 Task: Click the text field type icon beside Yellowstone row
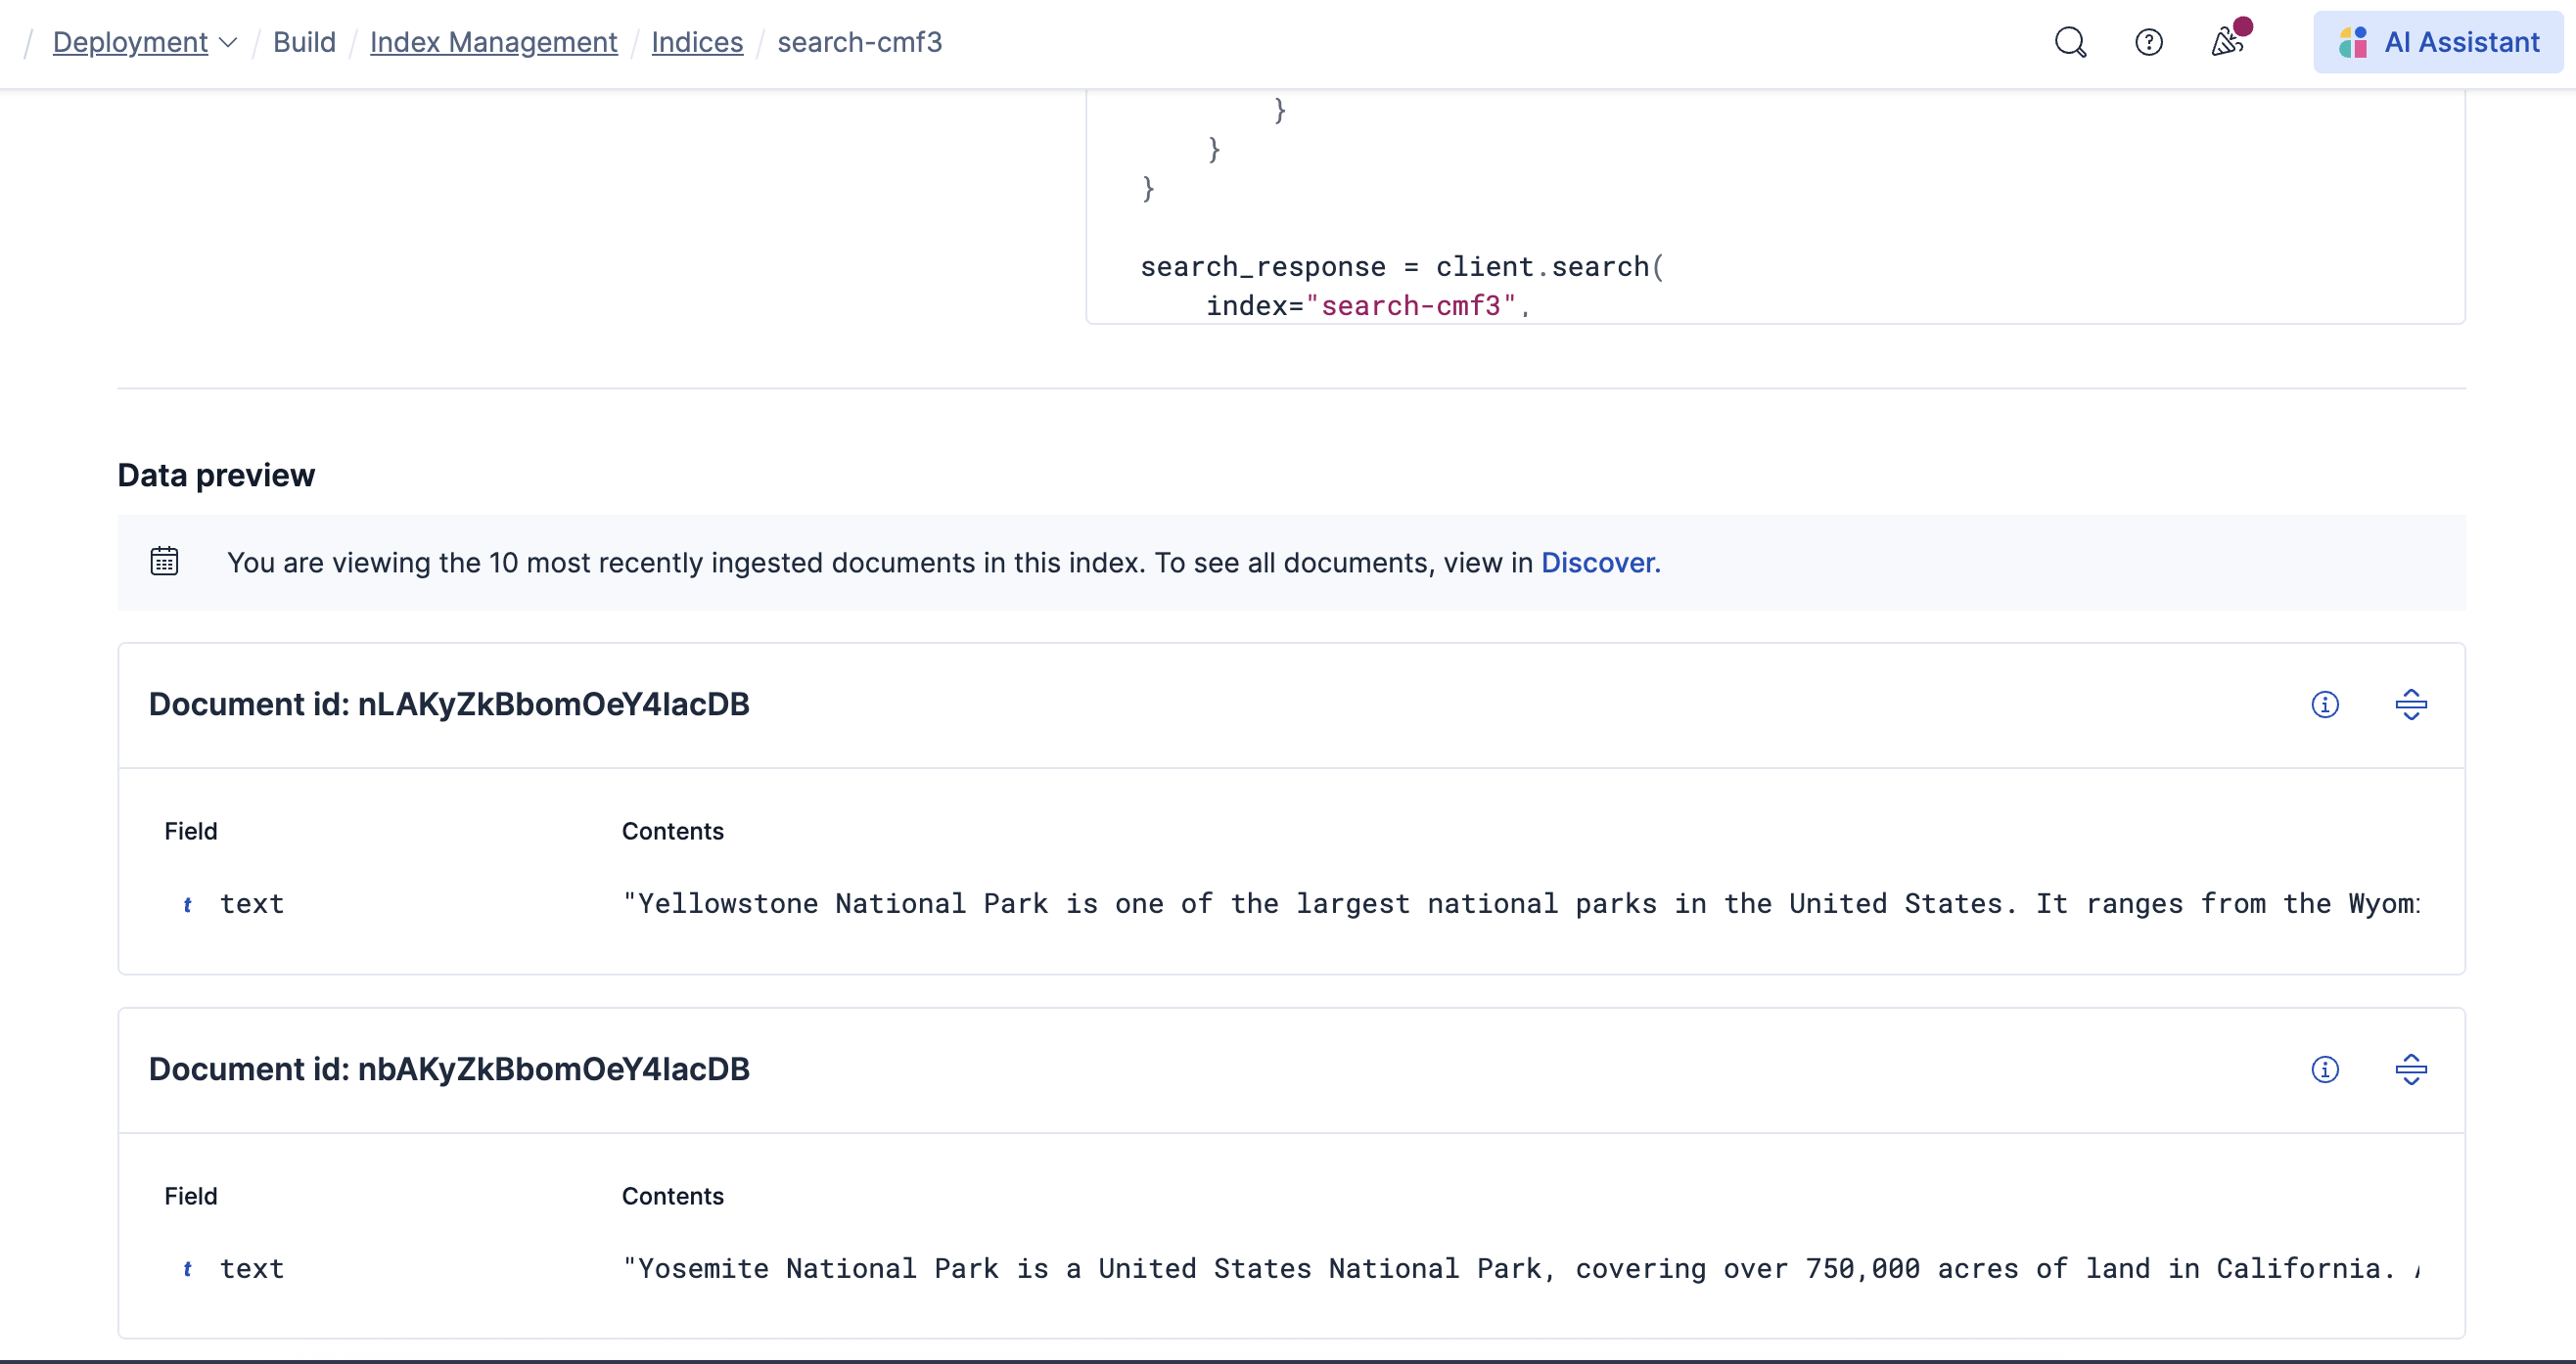point(189,904)
